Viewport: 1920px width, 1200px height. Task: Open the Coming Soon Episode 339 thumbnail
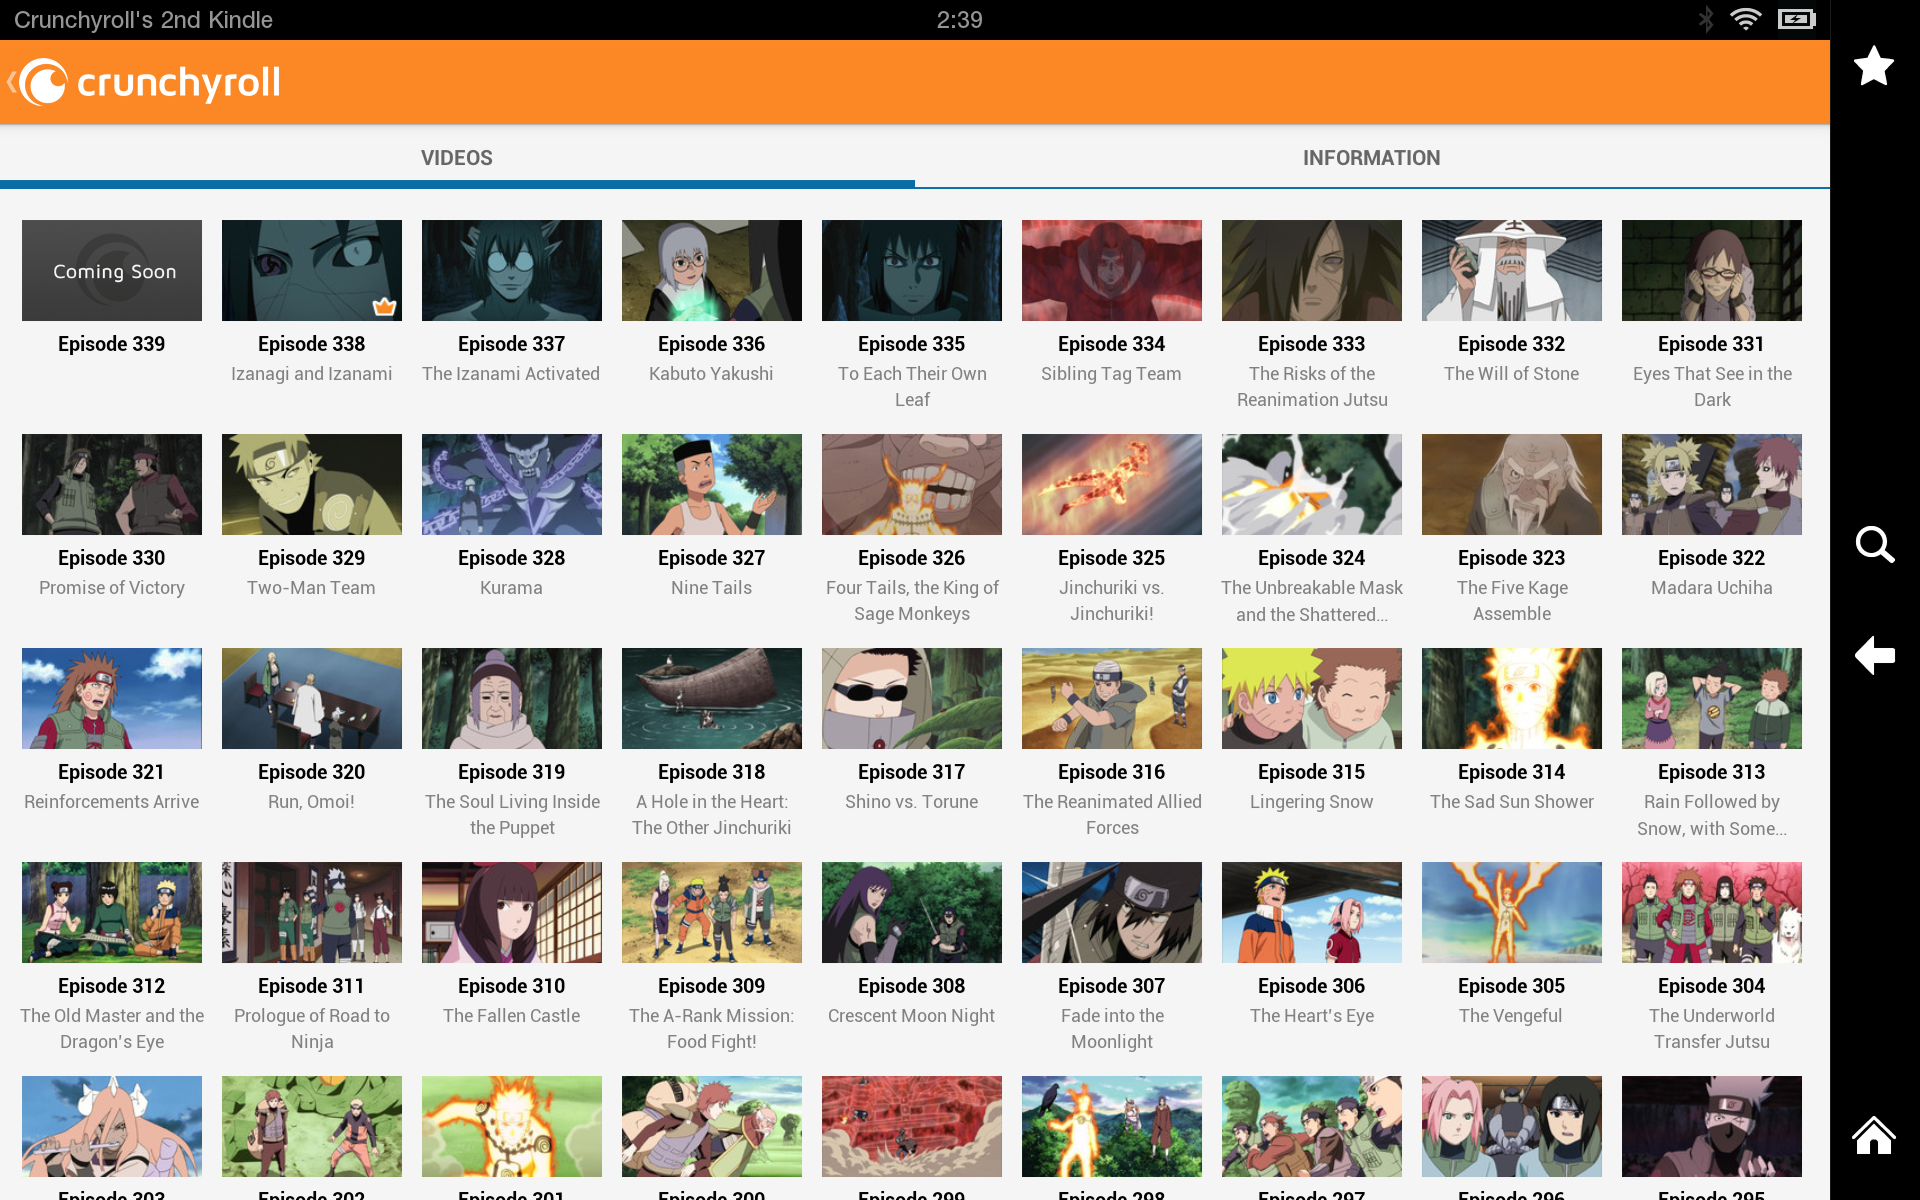(x=112, y=270)
